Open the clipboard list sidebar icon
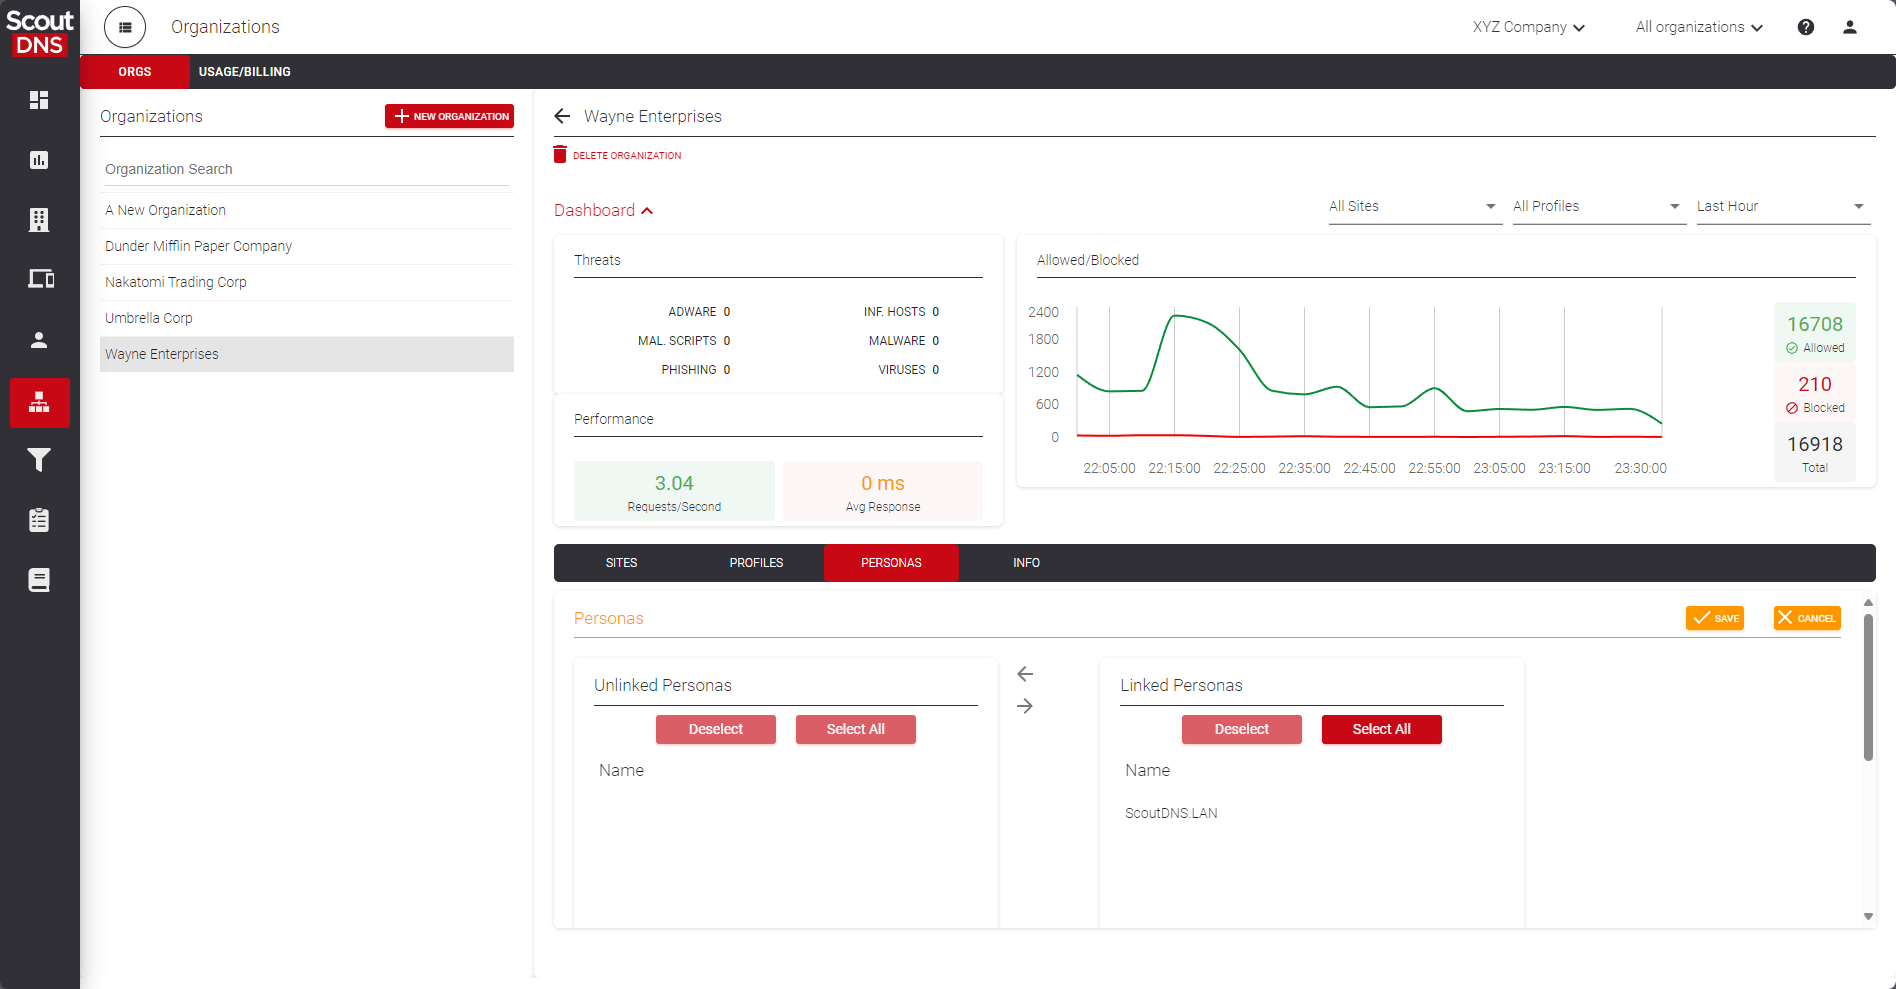This screenshot has height=989, width=1896. tap(39, 520)
